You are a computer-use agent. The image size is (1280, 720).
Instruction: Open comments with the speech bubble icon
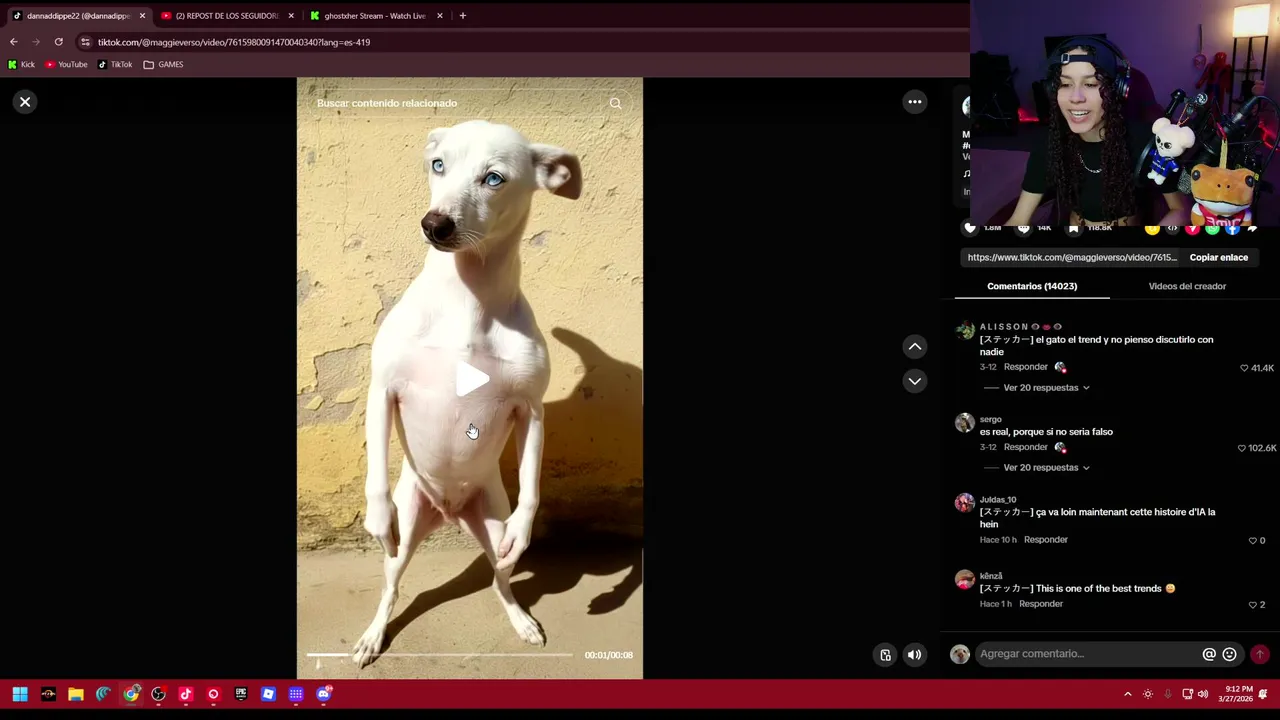tap(1023, 228)
